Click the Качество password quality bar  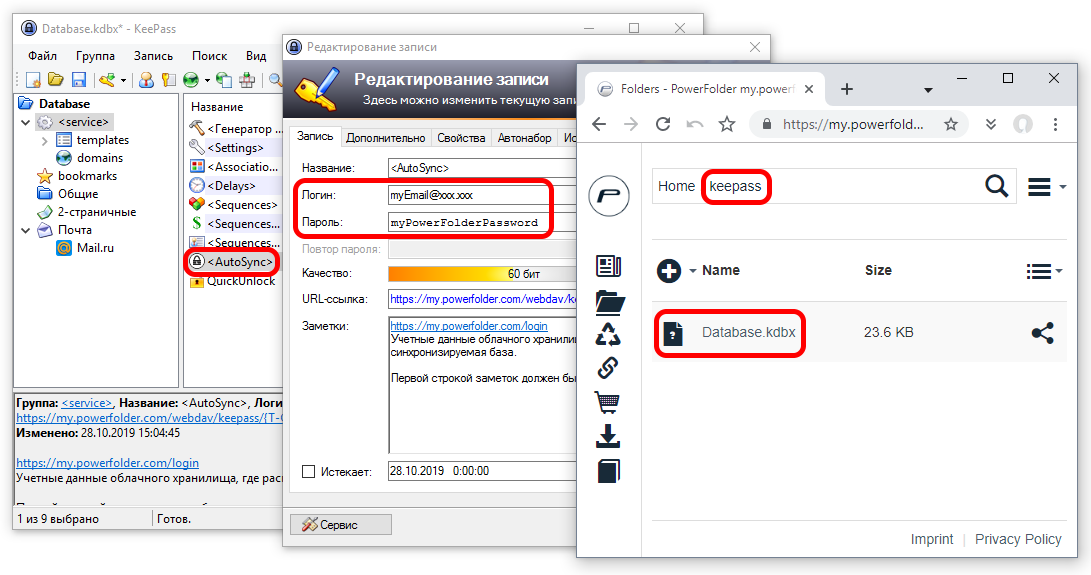click(482, 274)
